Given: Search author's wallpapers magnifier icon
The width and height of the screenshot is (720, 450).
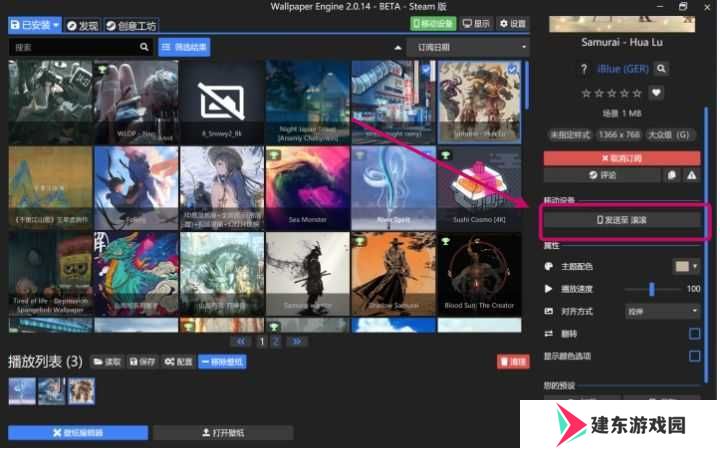Looking at the screenshot, I should (x=661, y=69).
